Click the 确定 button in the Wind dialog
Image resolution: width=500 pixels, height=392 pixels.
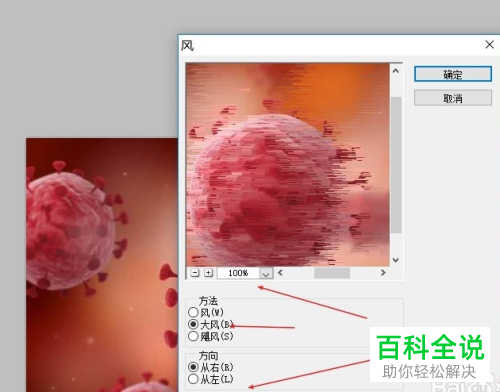coord(453,74)
